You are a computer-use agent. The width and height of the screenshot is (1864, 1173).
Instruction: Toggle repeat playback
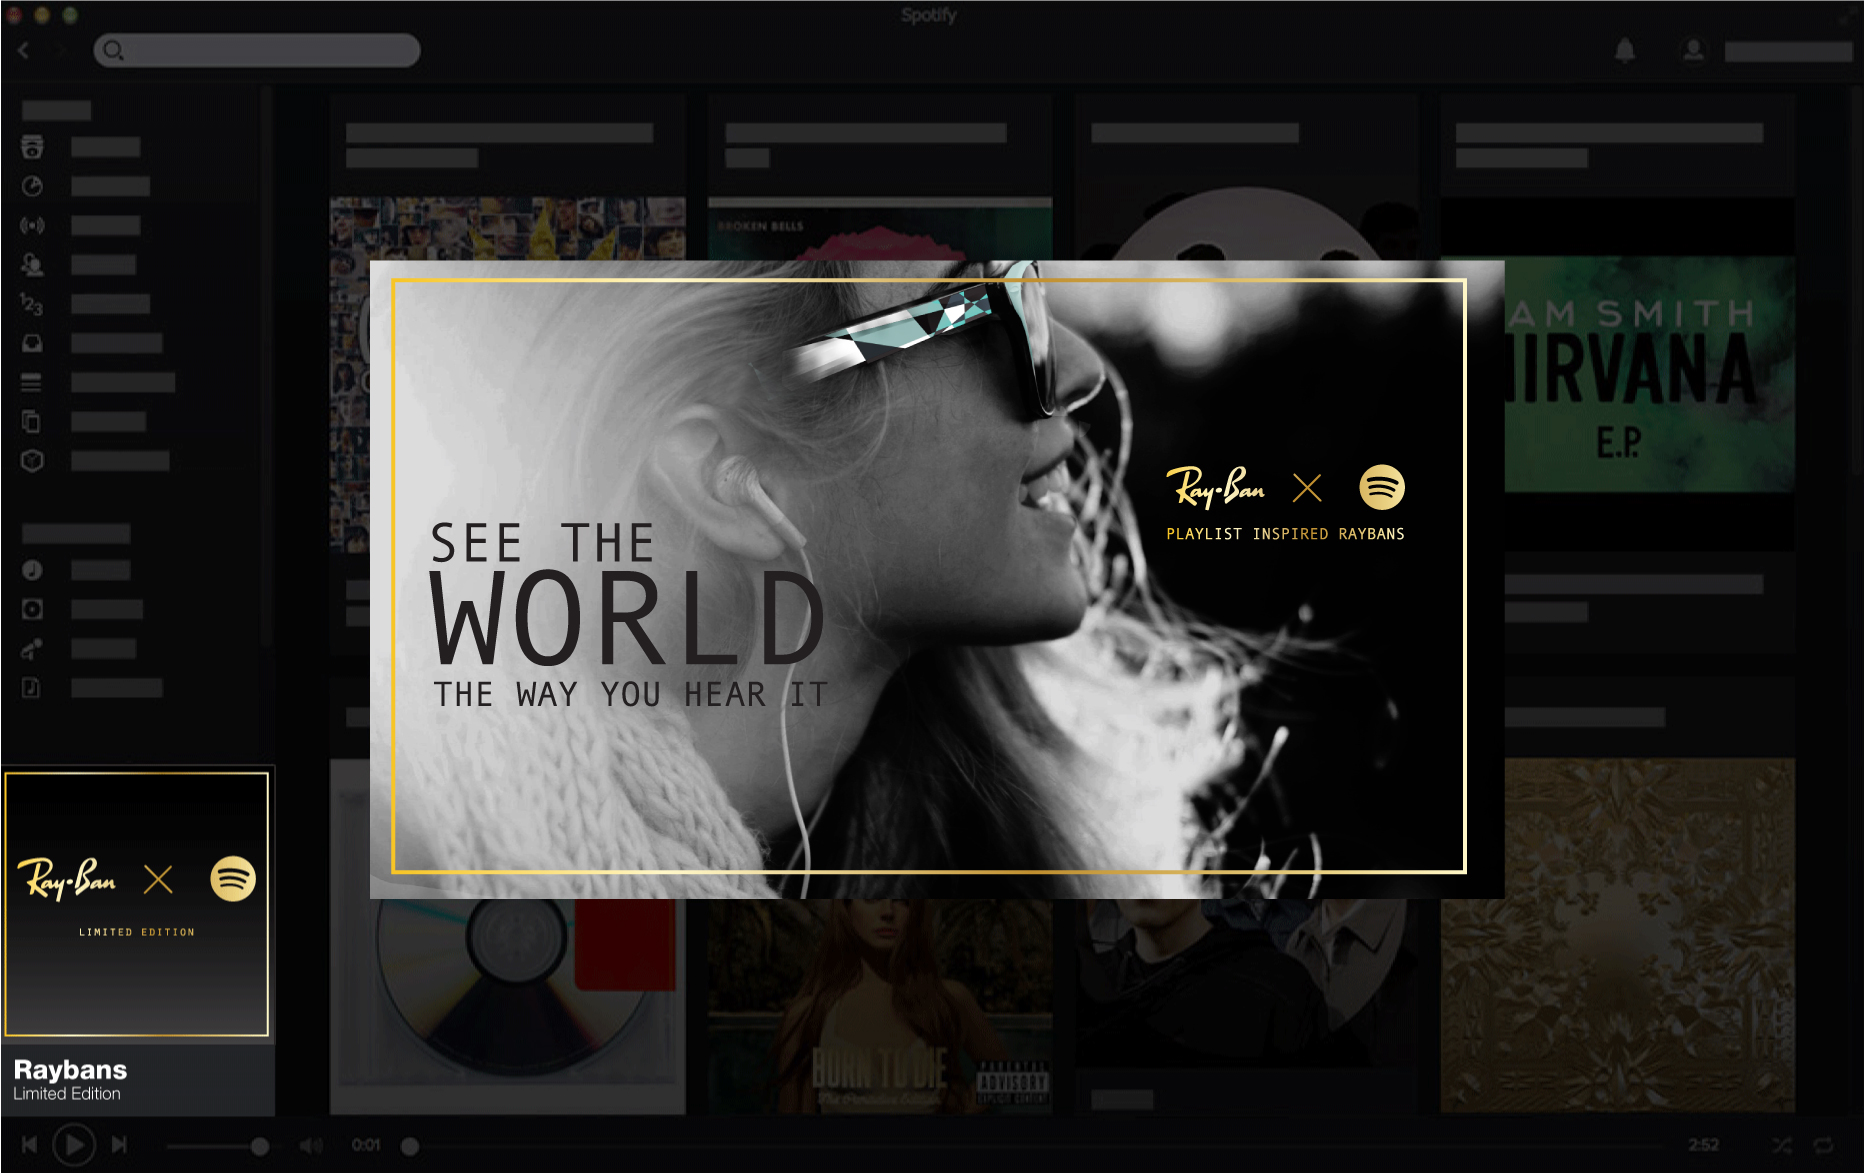click(1823, 1145)
